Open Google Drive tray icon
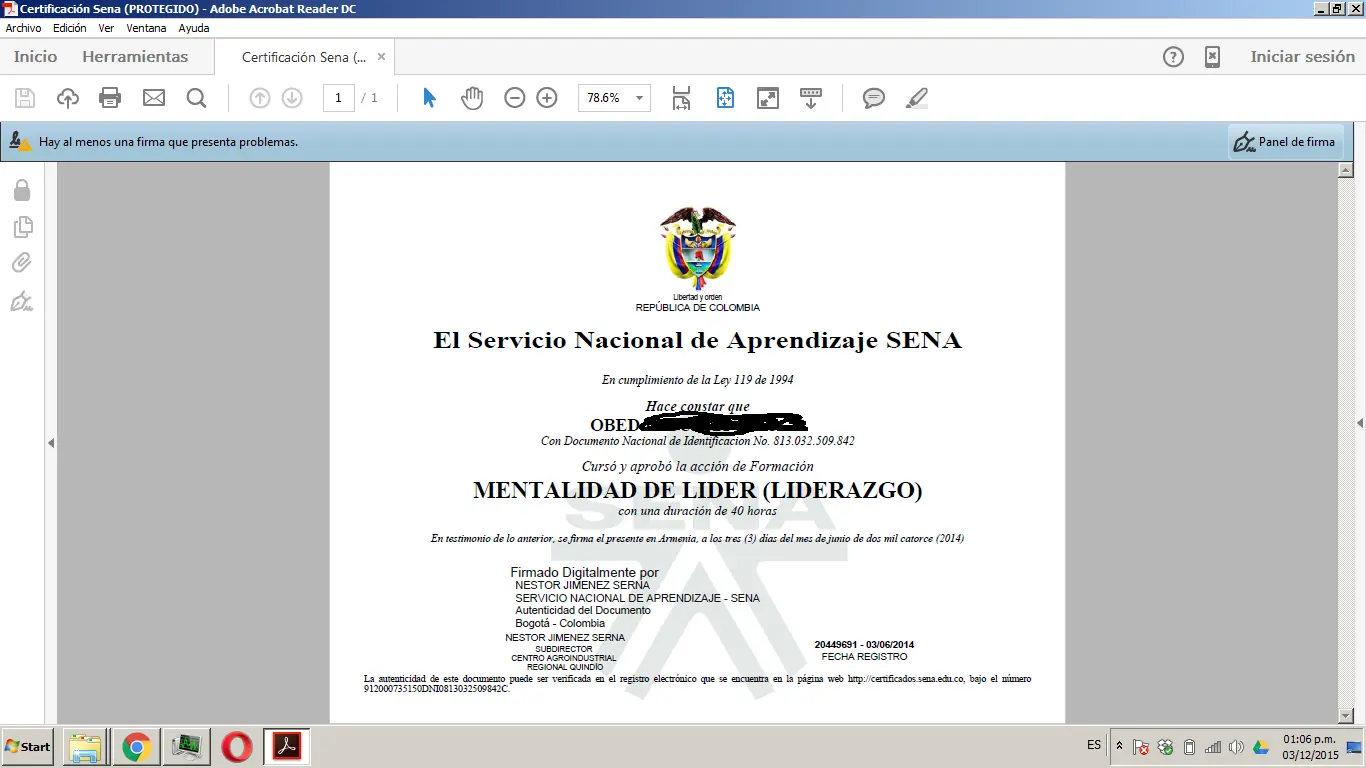Screen dimensions: 1366x768 pos(1261,747)
